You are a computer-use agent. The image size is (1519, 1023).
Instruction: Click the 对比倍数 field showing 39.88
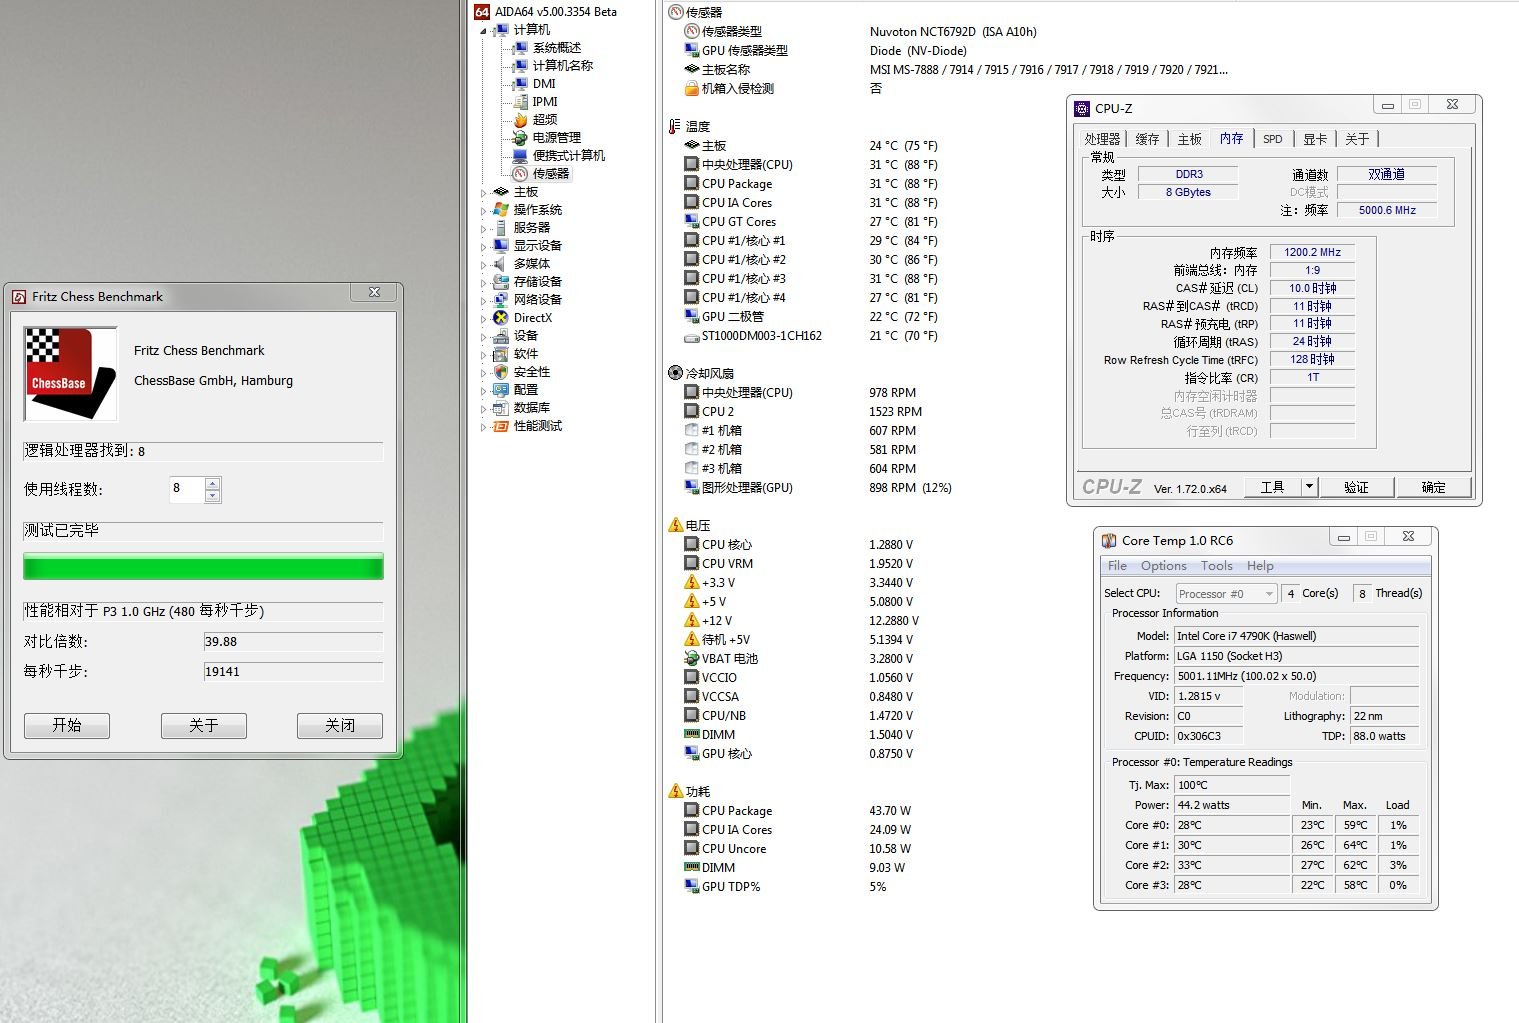(x=293, y=641)
